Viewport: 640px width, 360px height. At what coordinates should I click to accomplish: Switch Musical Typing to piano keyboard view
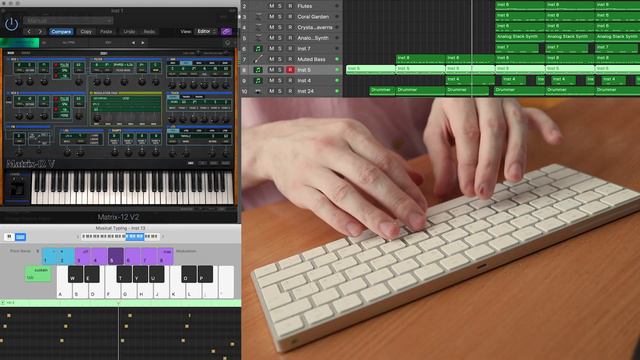tap(9, 237)
